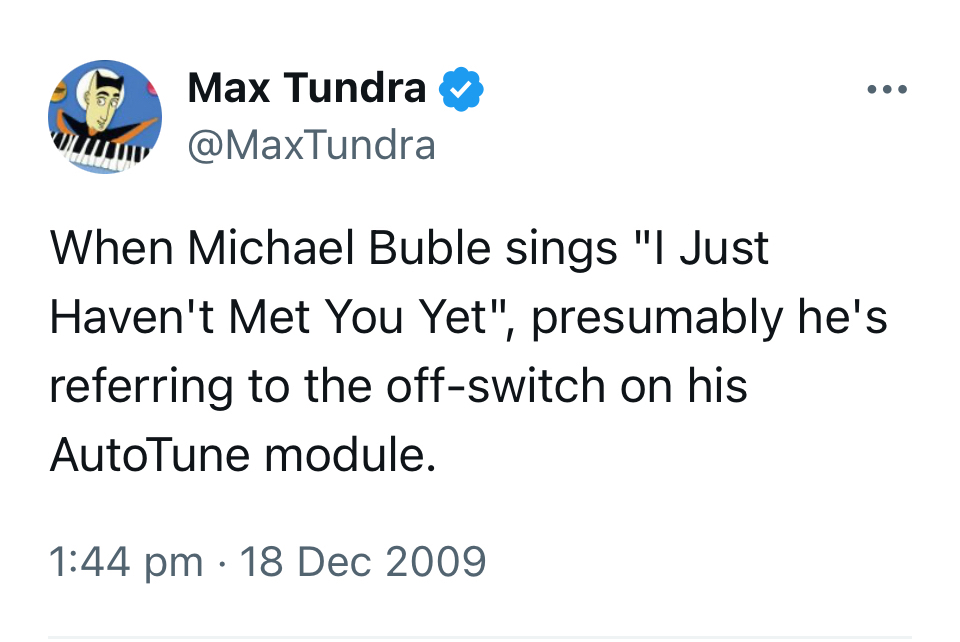The height and width of the screenshot is (642, 960).
Task: Click the "1:44 pm" timestamp
Action: point(126,561)
